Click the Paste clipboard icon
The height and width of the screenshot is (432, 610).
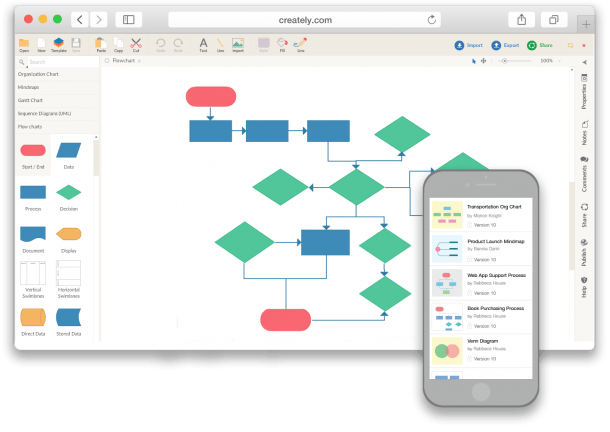click(101, 43)
